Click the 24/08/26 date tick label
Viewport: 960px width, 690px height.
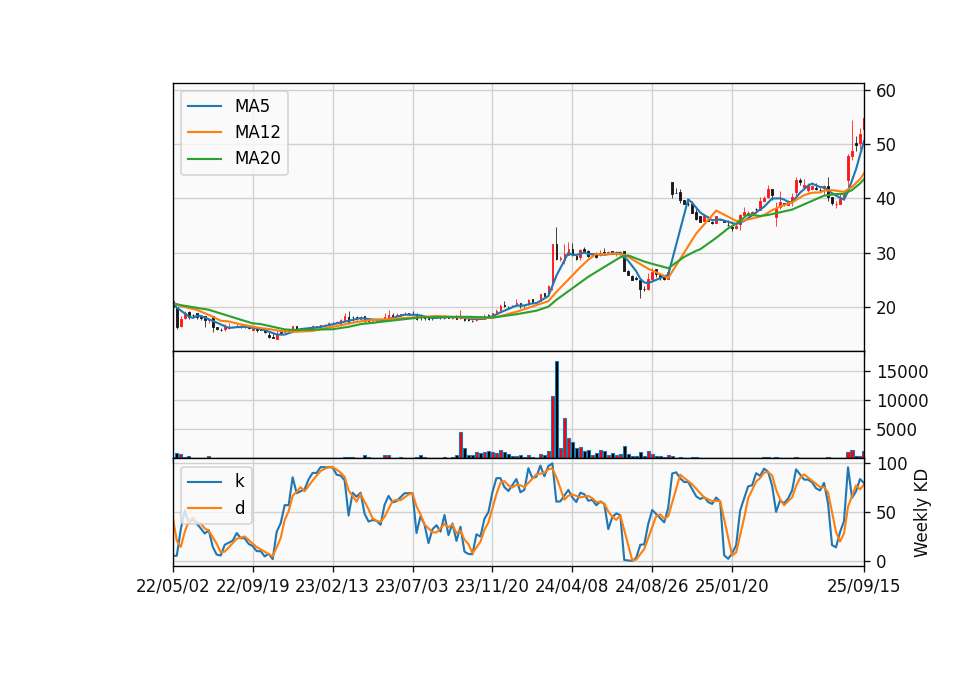pyautogui.click(x=651, y=586)
